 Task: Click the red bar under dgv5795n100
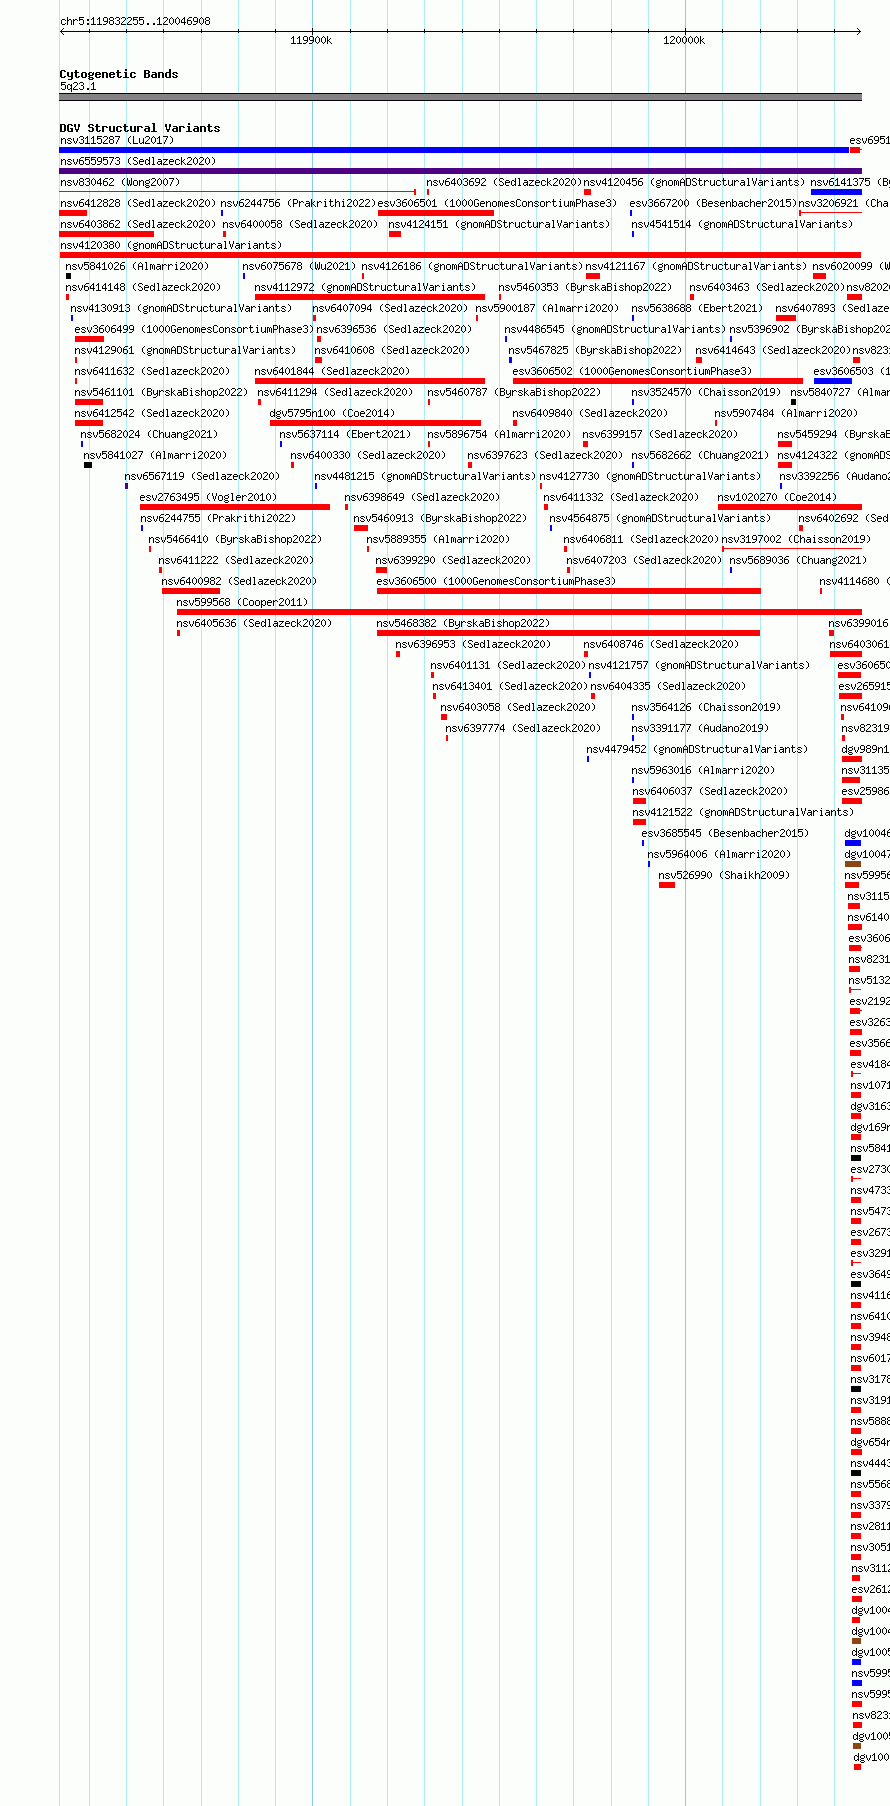tap(375, 423)
